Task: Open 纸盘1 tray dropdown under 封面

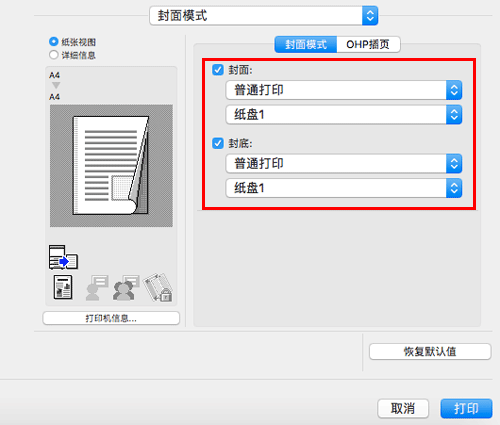Action: click(344, 115)
